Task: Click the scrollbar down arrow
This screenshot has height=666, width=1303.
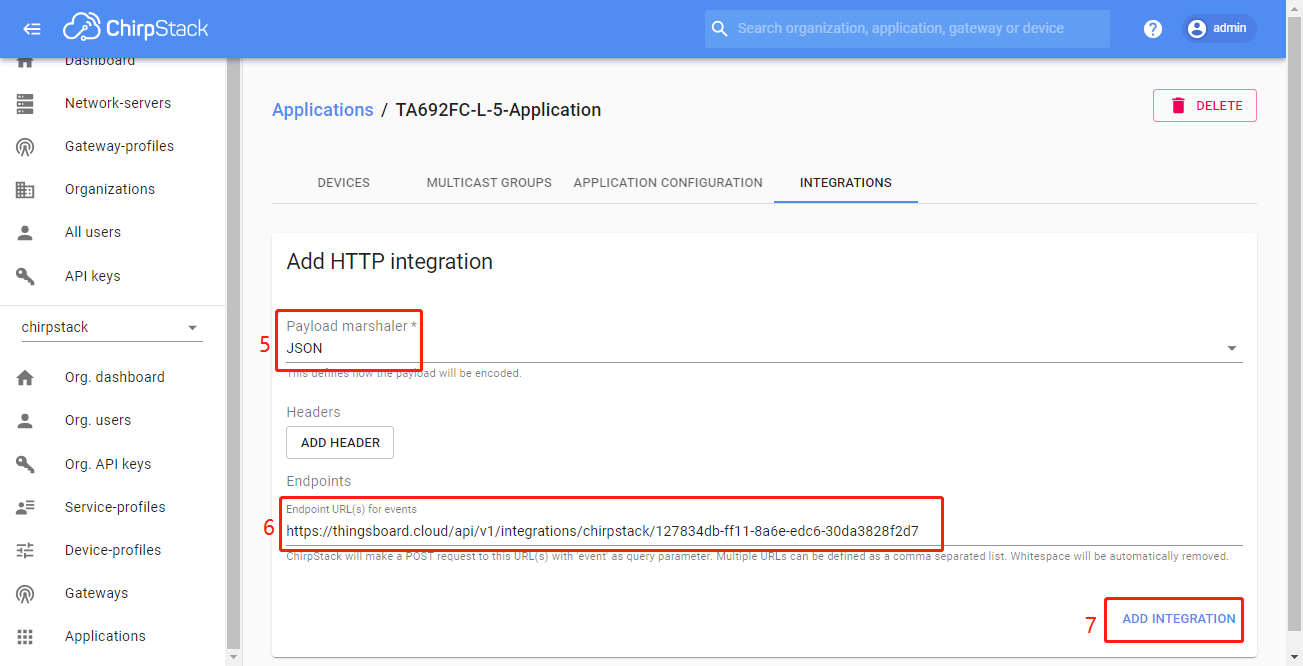Action: click(234, 657)
